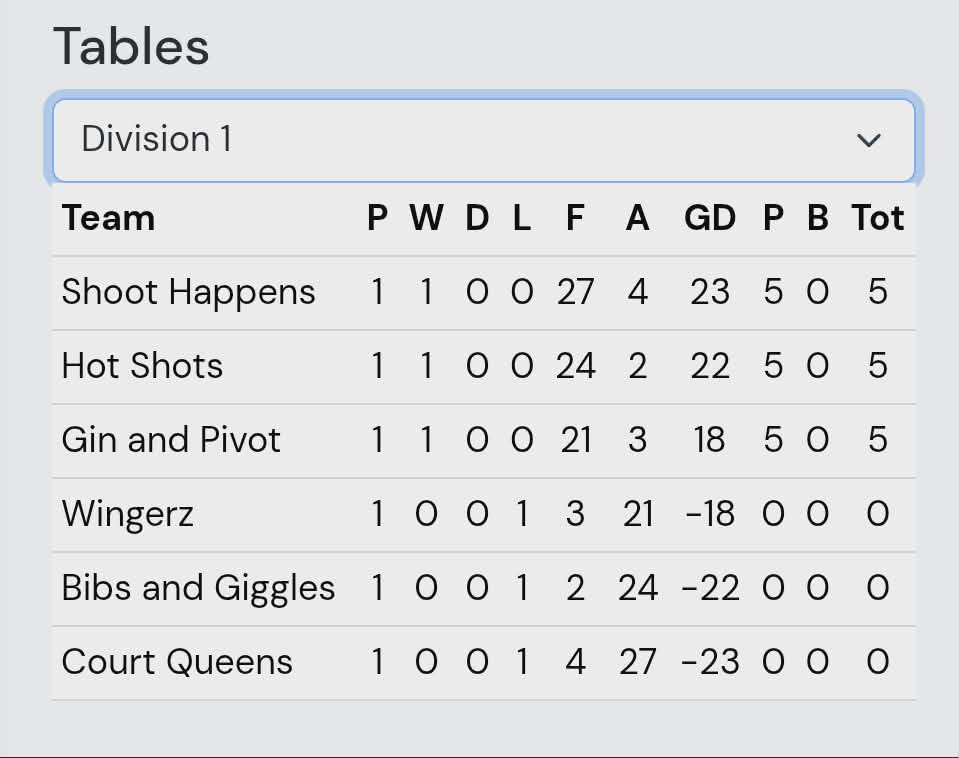Click the Court Queens team name

pos(177,662)
